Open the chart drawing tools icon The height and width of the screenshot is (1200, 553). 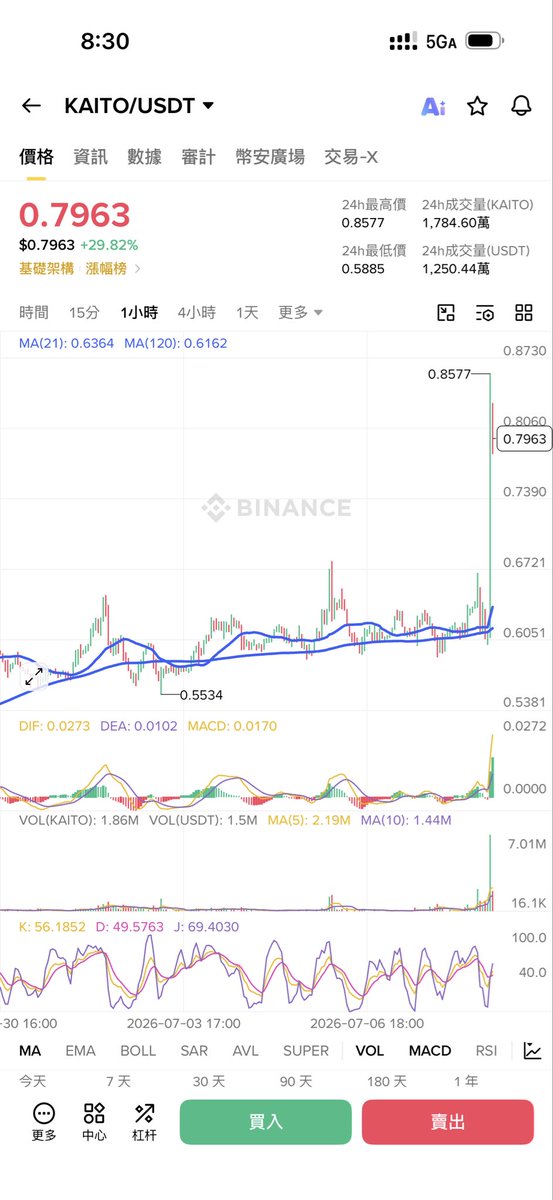(447, 313)
